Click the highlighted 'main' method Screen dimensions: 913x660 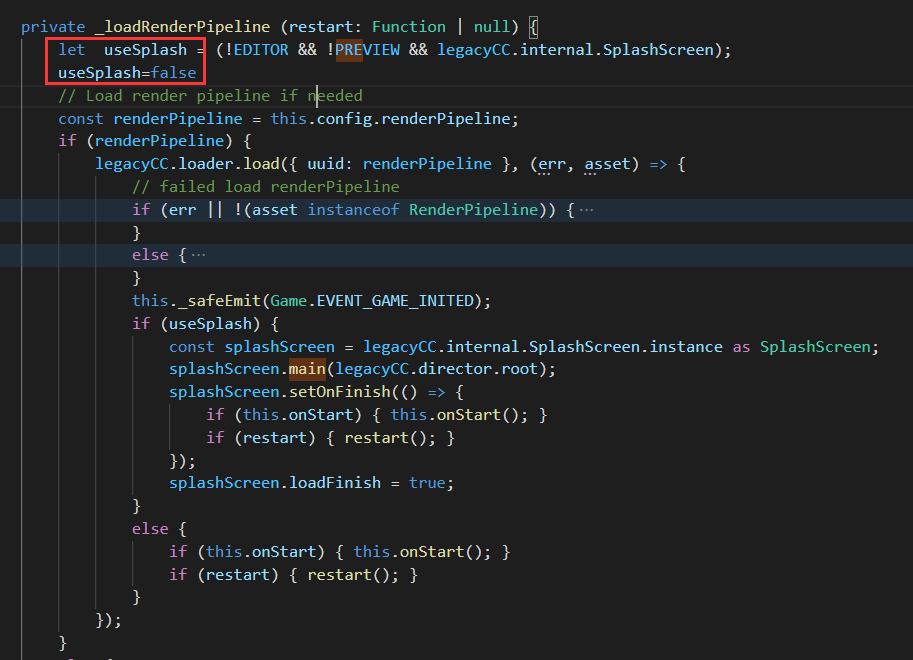click(307, 369)
